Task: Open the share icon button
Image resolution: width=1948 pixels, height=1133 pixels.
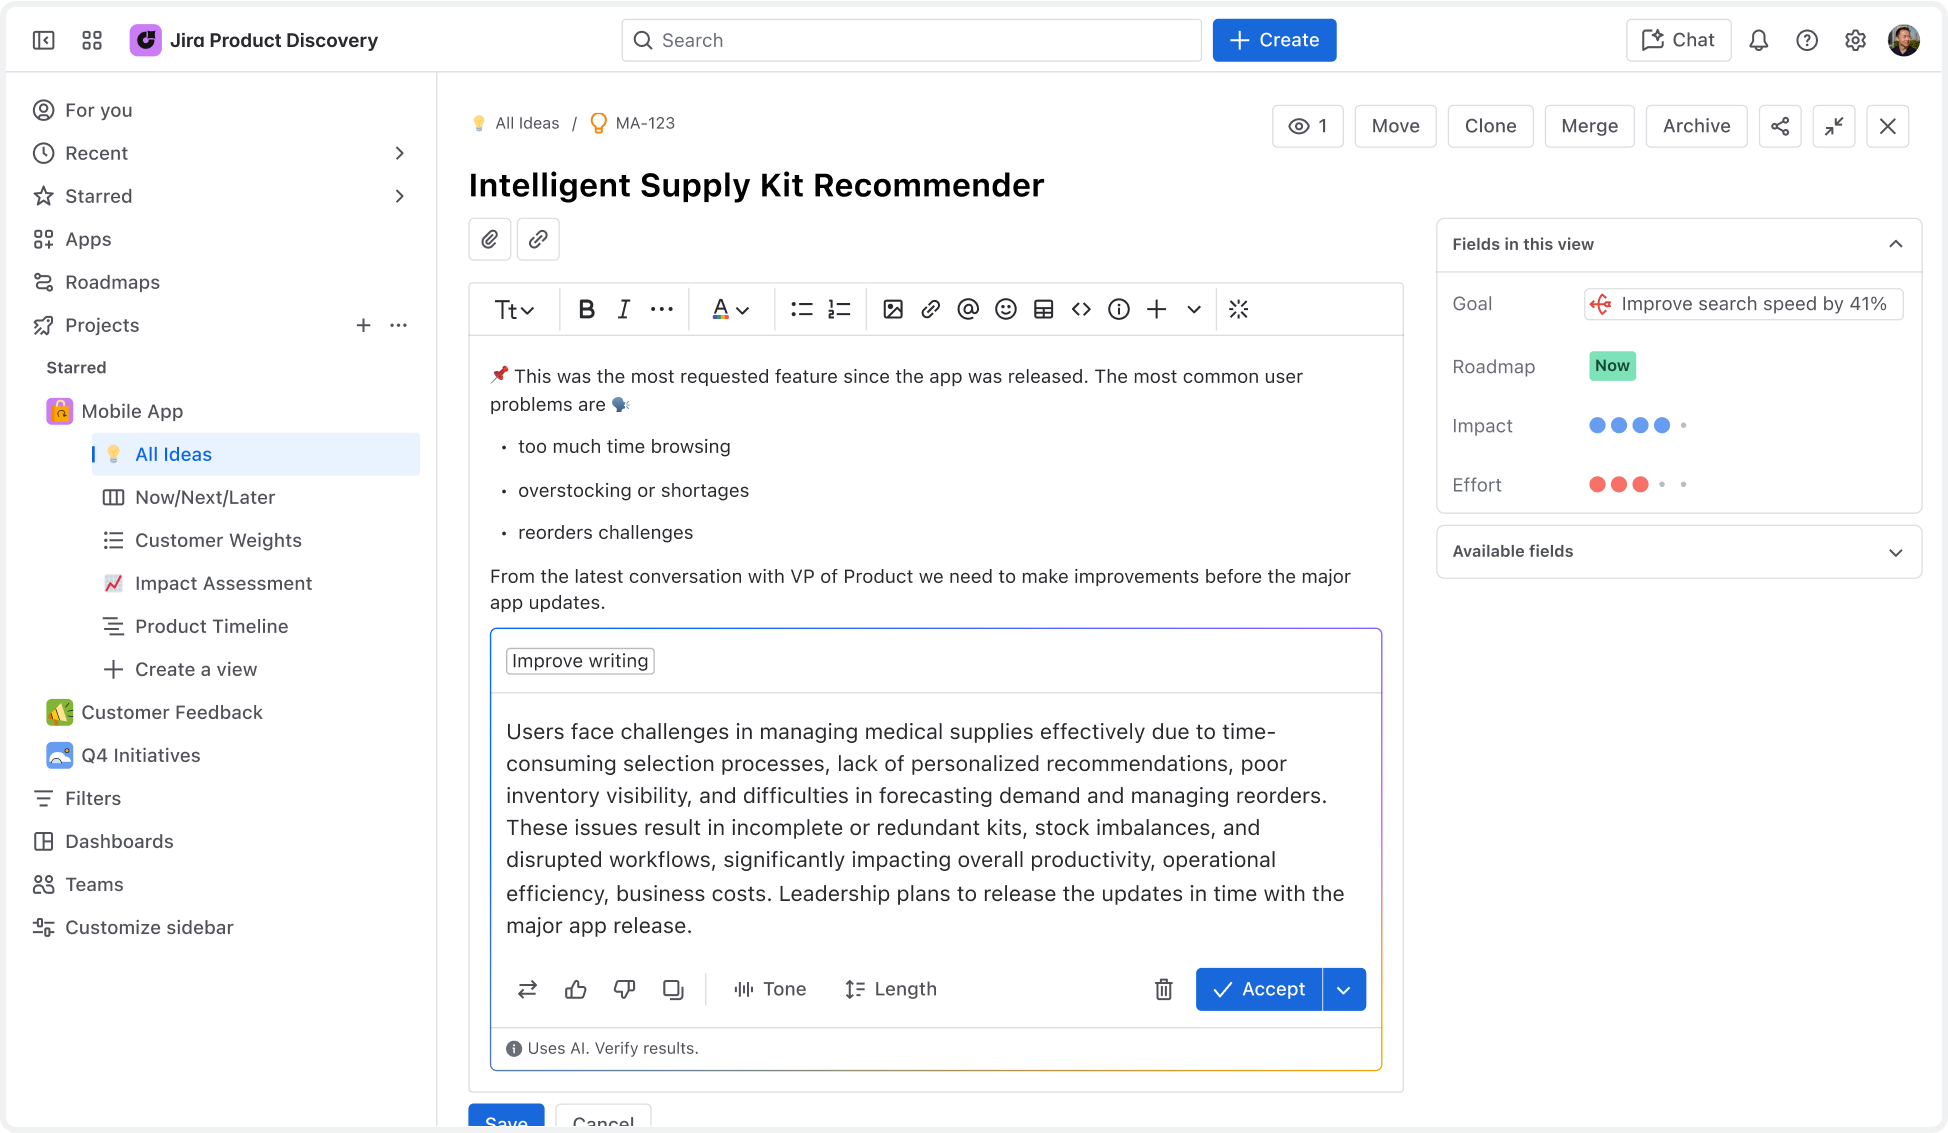Action: [1780, 126]
